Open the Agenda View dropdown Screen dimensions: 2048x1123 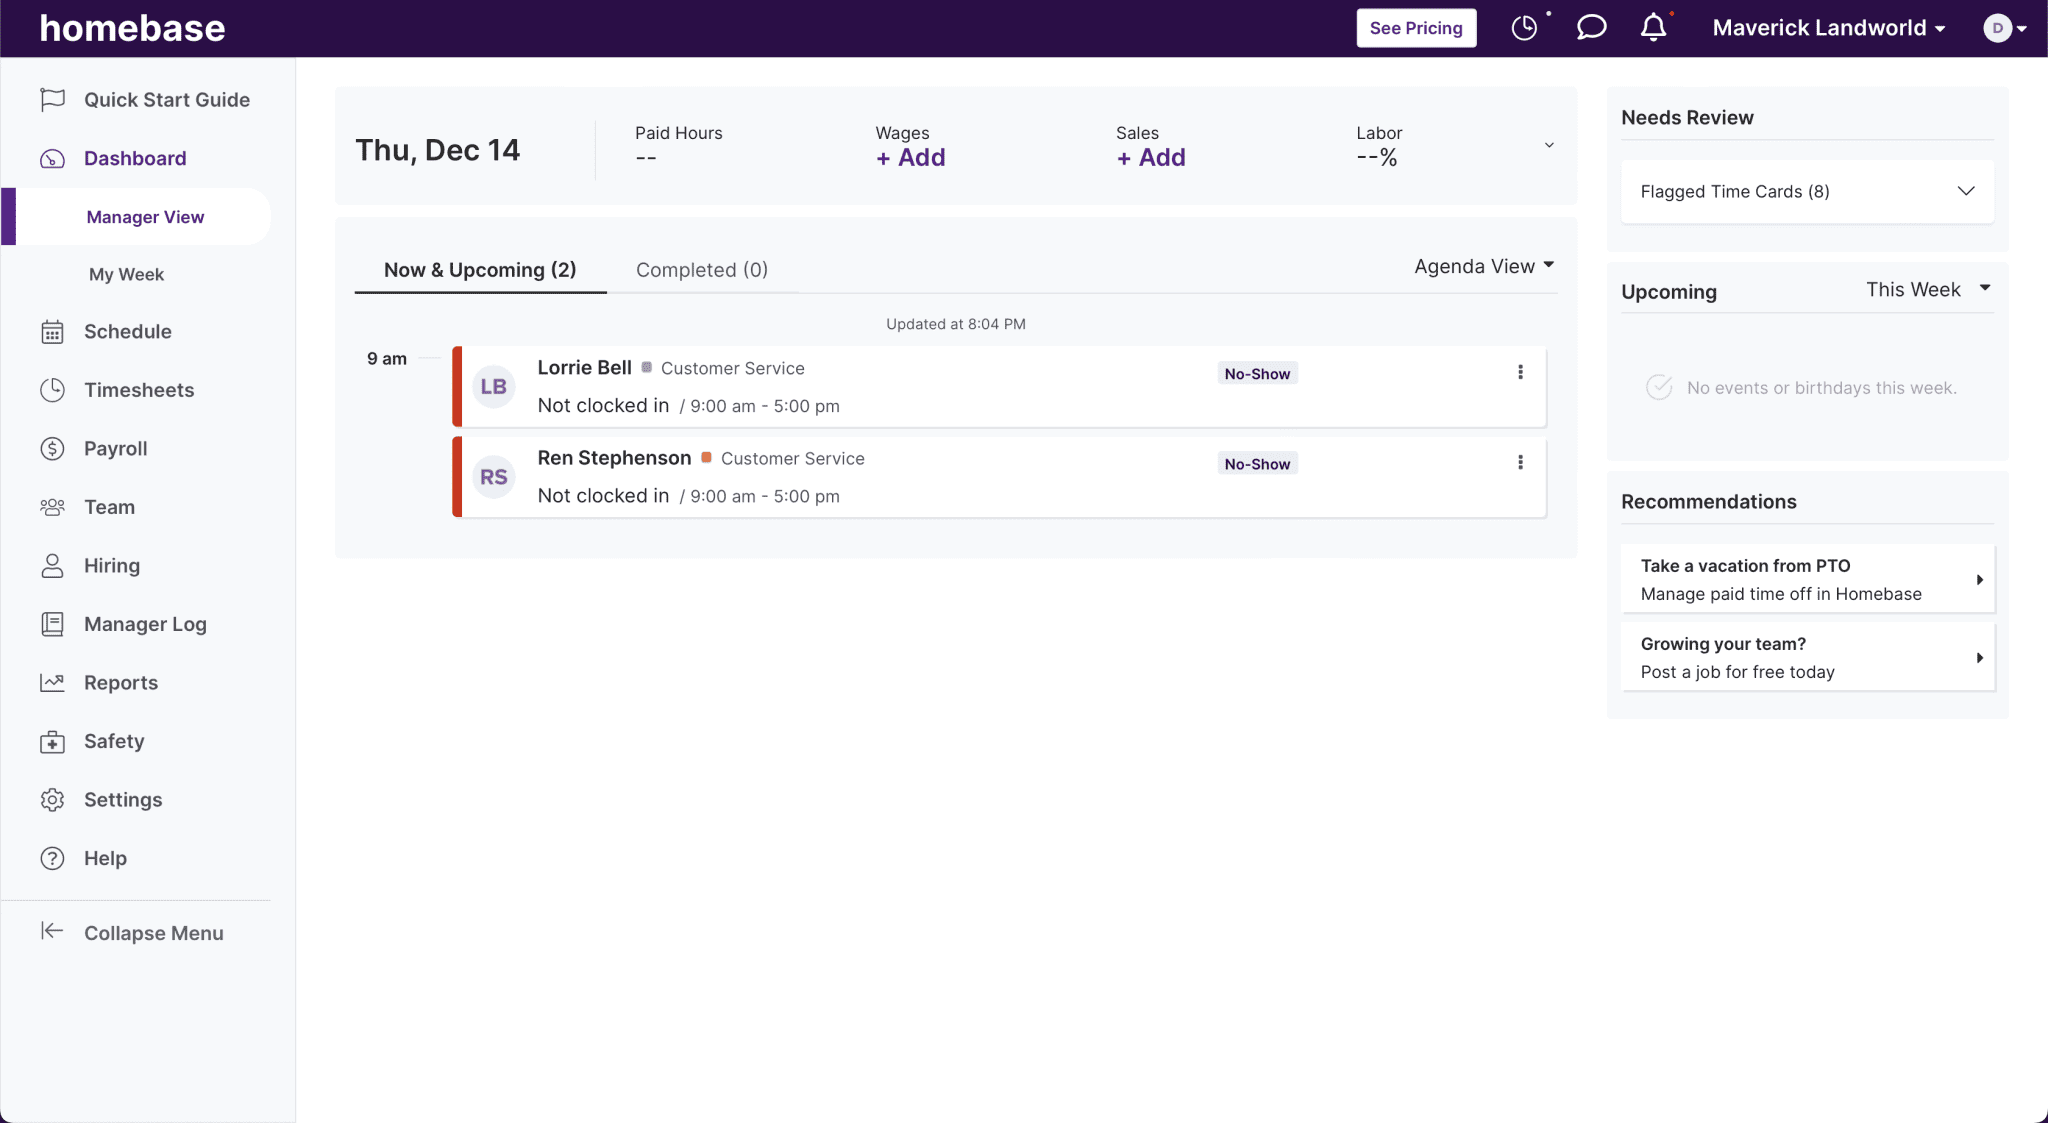pos(1483,266)
